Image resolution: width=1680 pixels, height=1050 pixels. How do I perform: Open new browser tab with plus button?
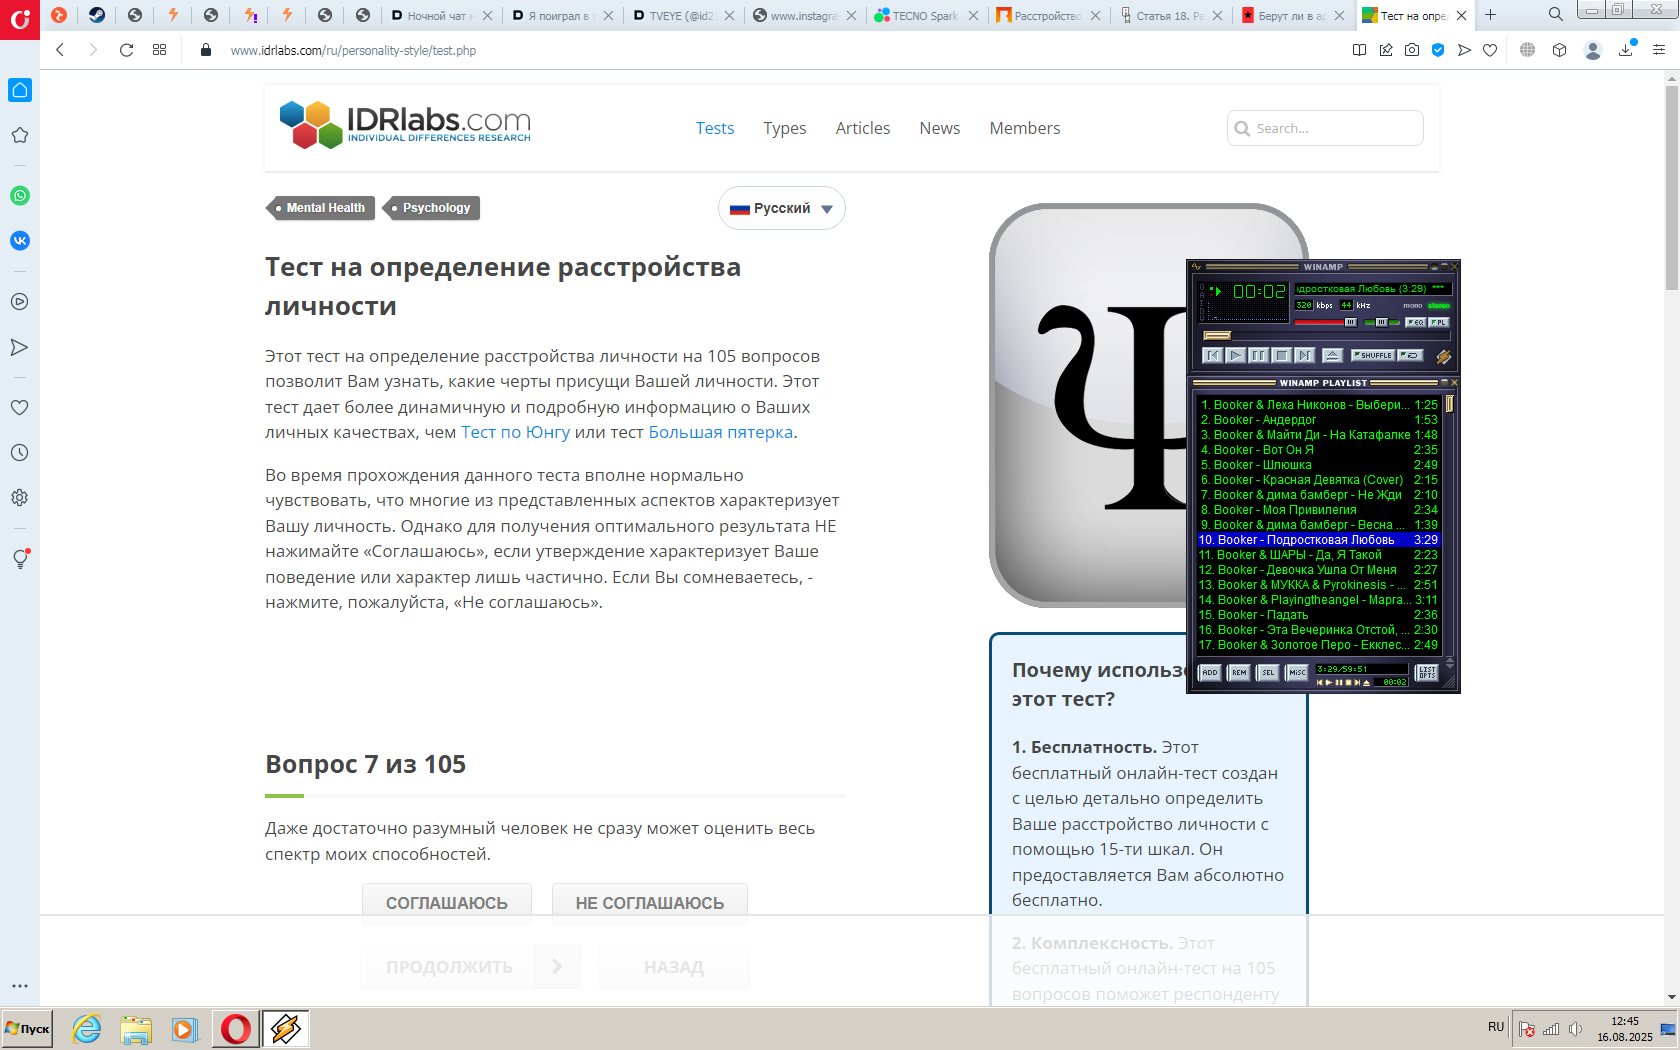pos(1490,15)
